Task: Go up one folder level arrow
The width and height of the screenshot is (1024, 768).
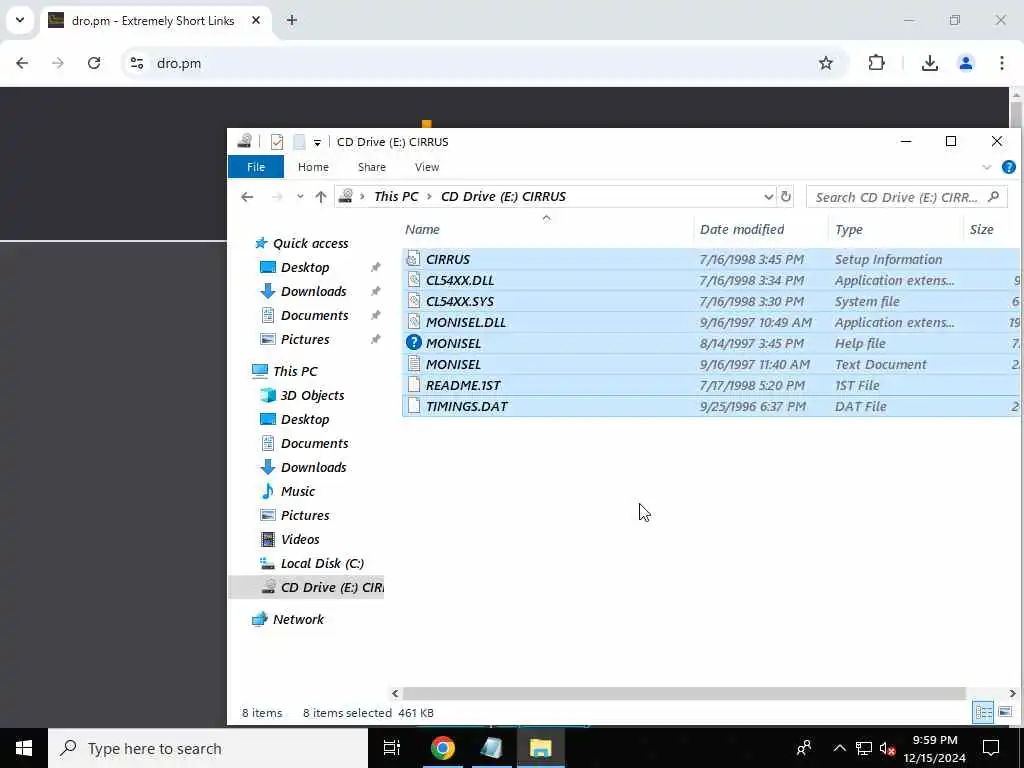Action: pos(321,197)
